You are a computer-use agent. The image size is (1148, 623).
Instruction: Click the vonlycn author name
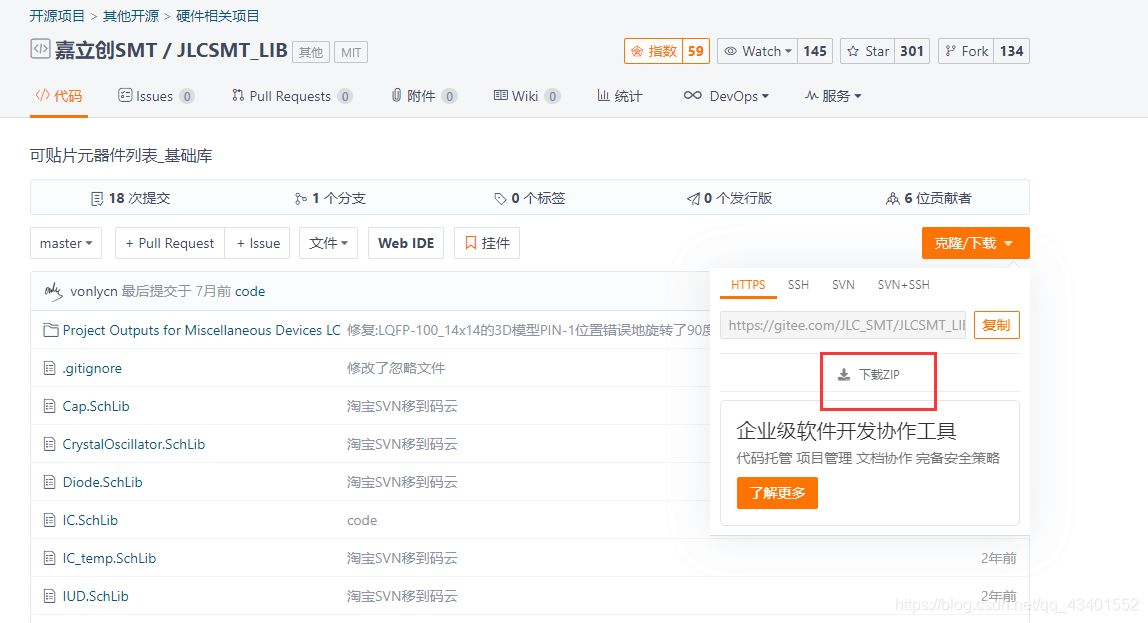(94, 291)
